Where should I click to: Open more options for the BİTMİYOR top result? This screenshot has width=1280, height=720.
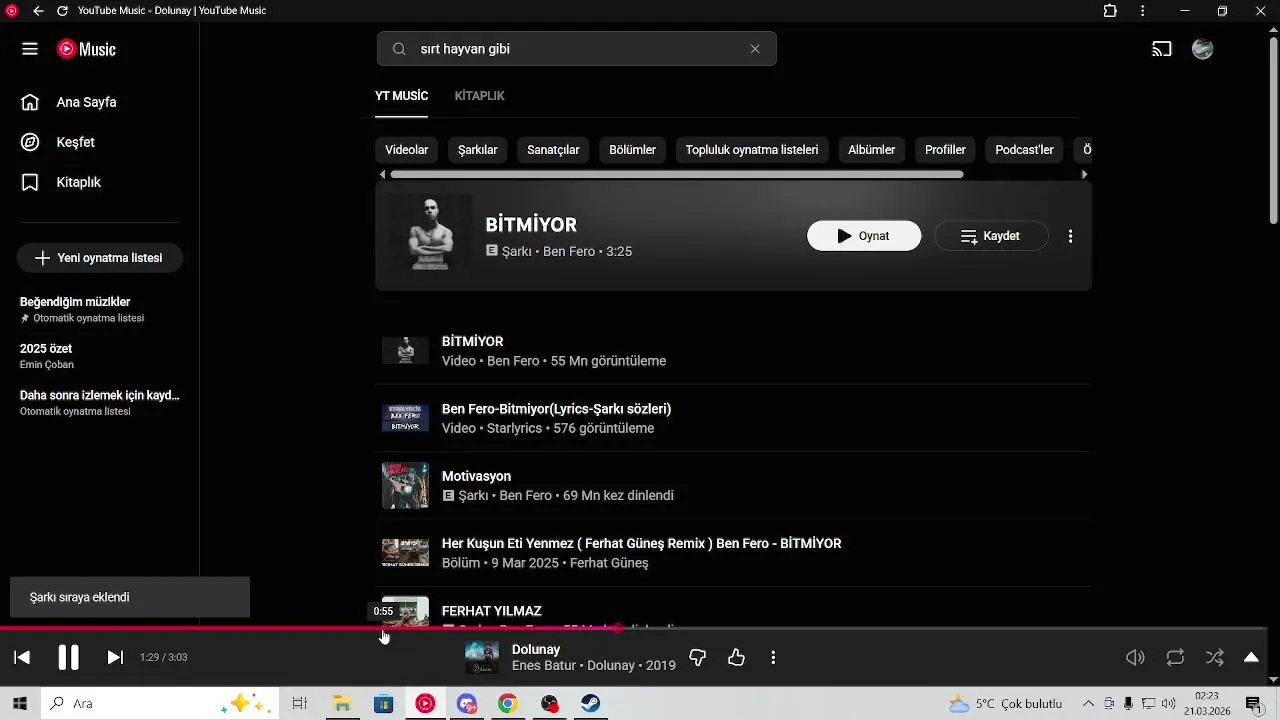[1071, 236]
